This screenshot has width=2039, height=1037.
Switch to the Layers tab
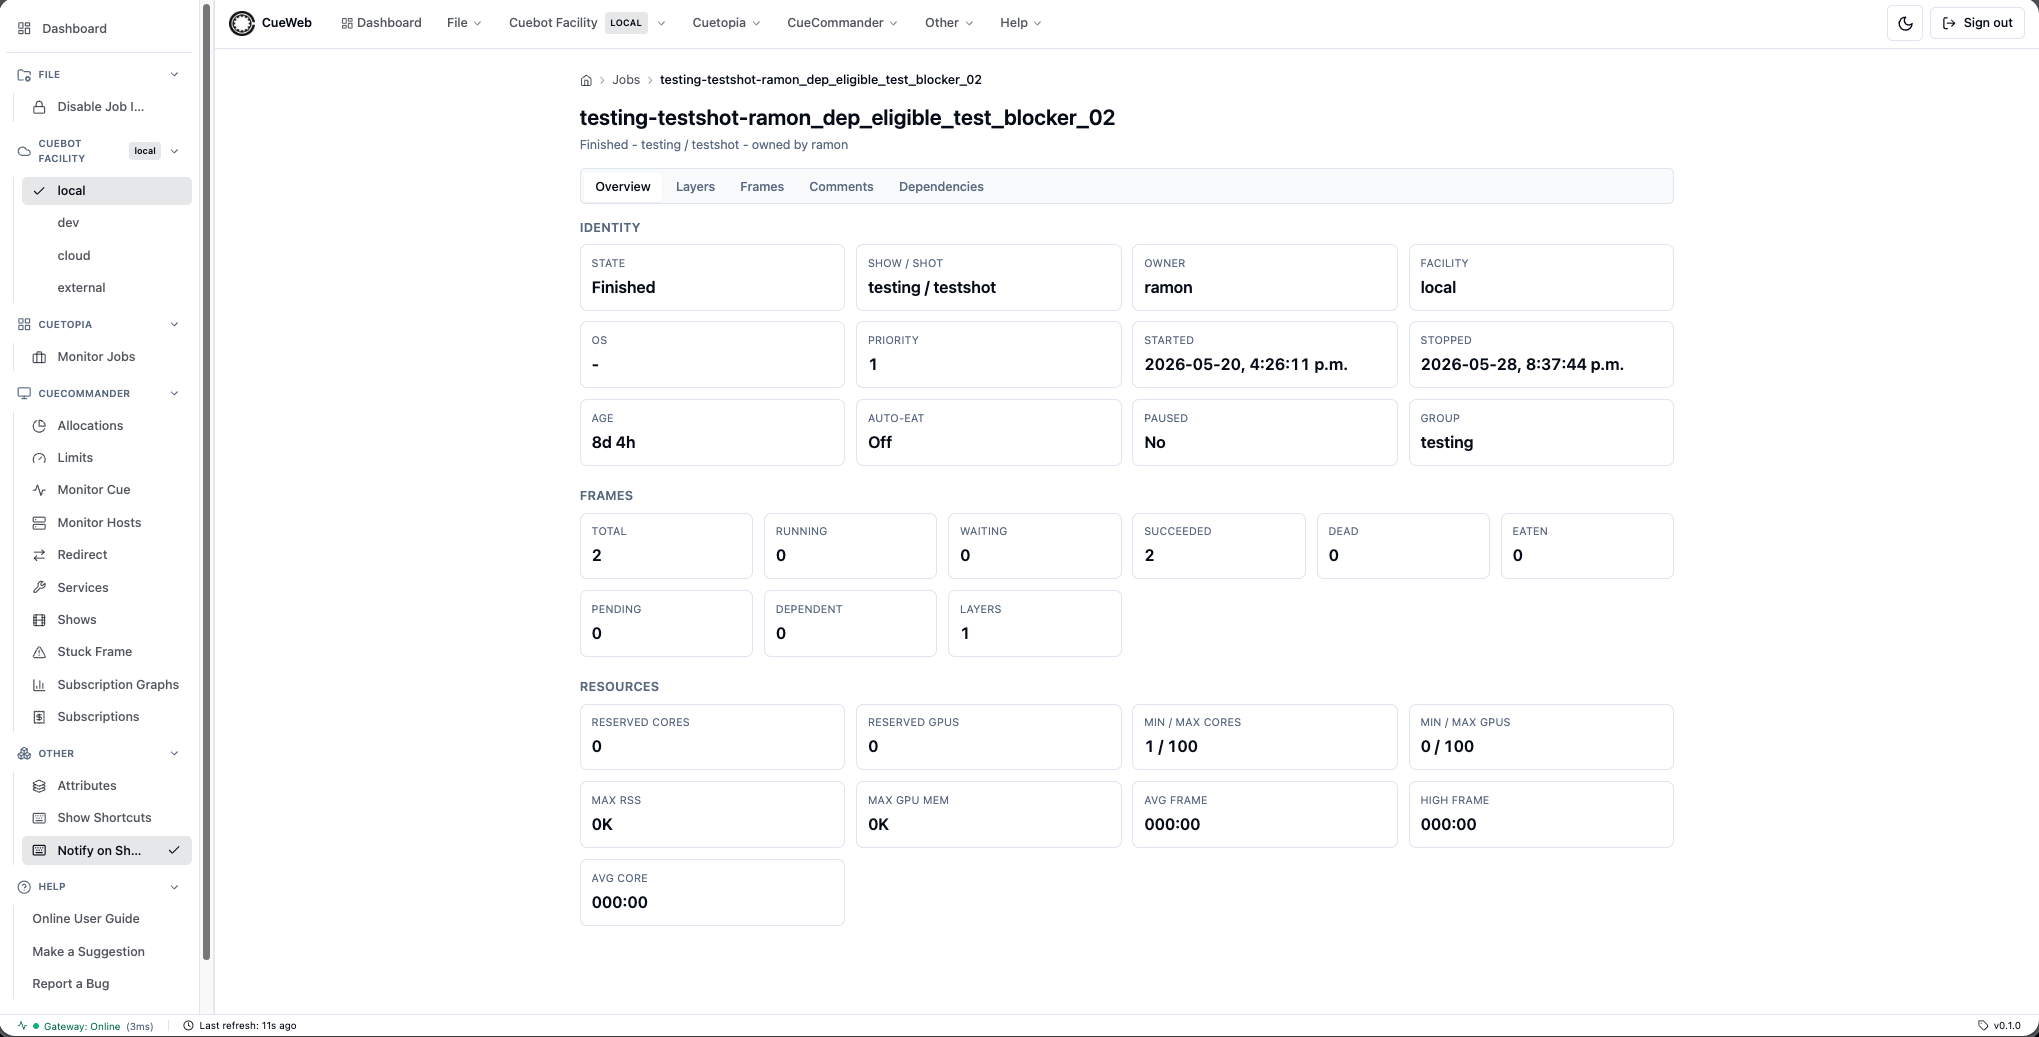point(695,187)
